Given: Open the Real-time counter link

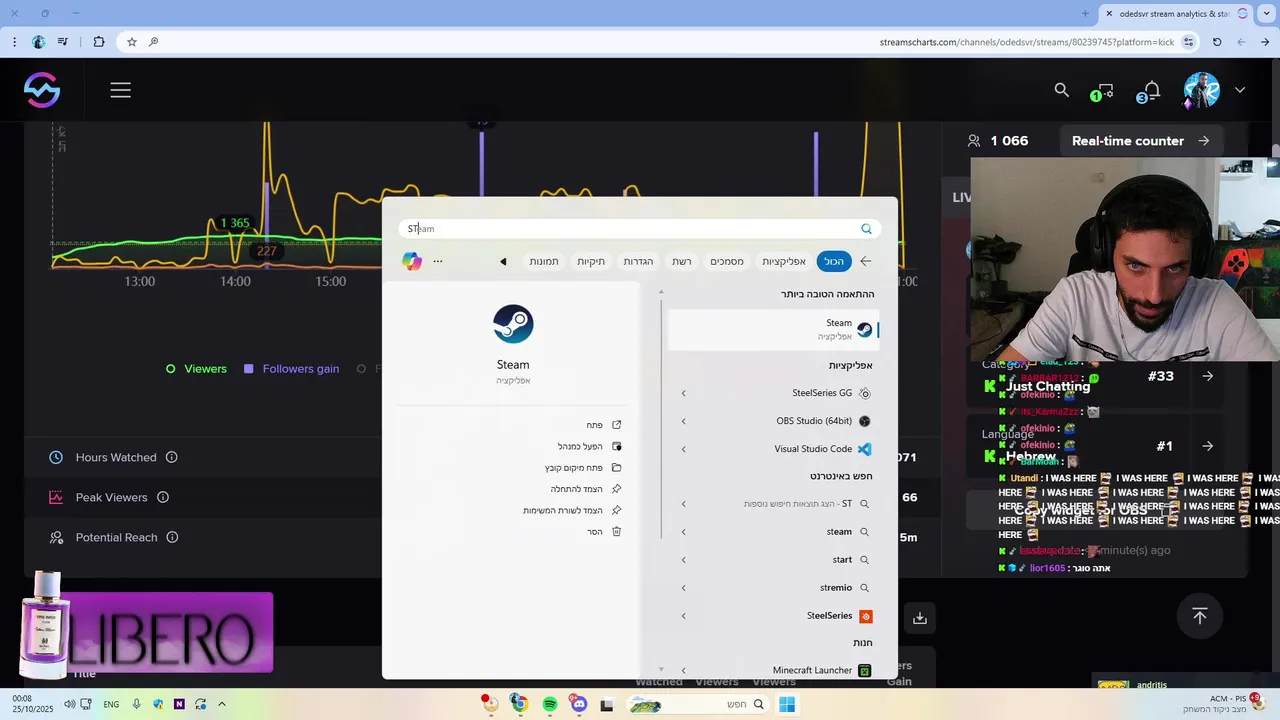Looking at the screenshot, I should (1140, 141).
